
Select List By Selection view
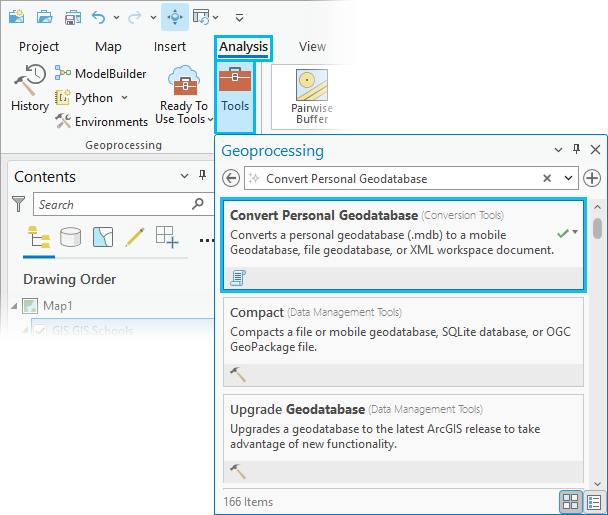[103, 237]
